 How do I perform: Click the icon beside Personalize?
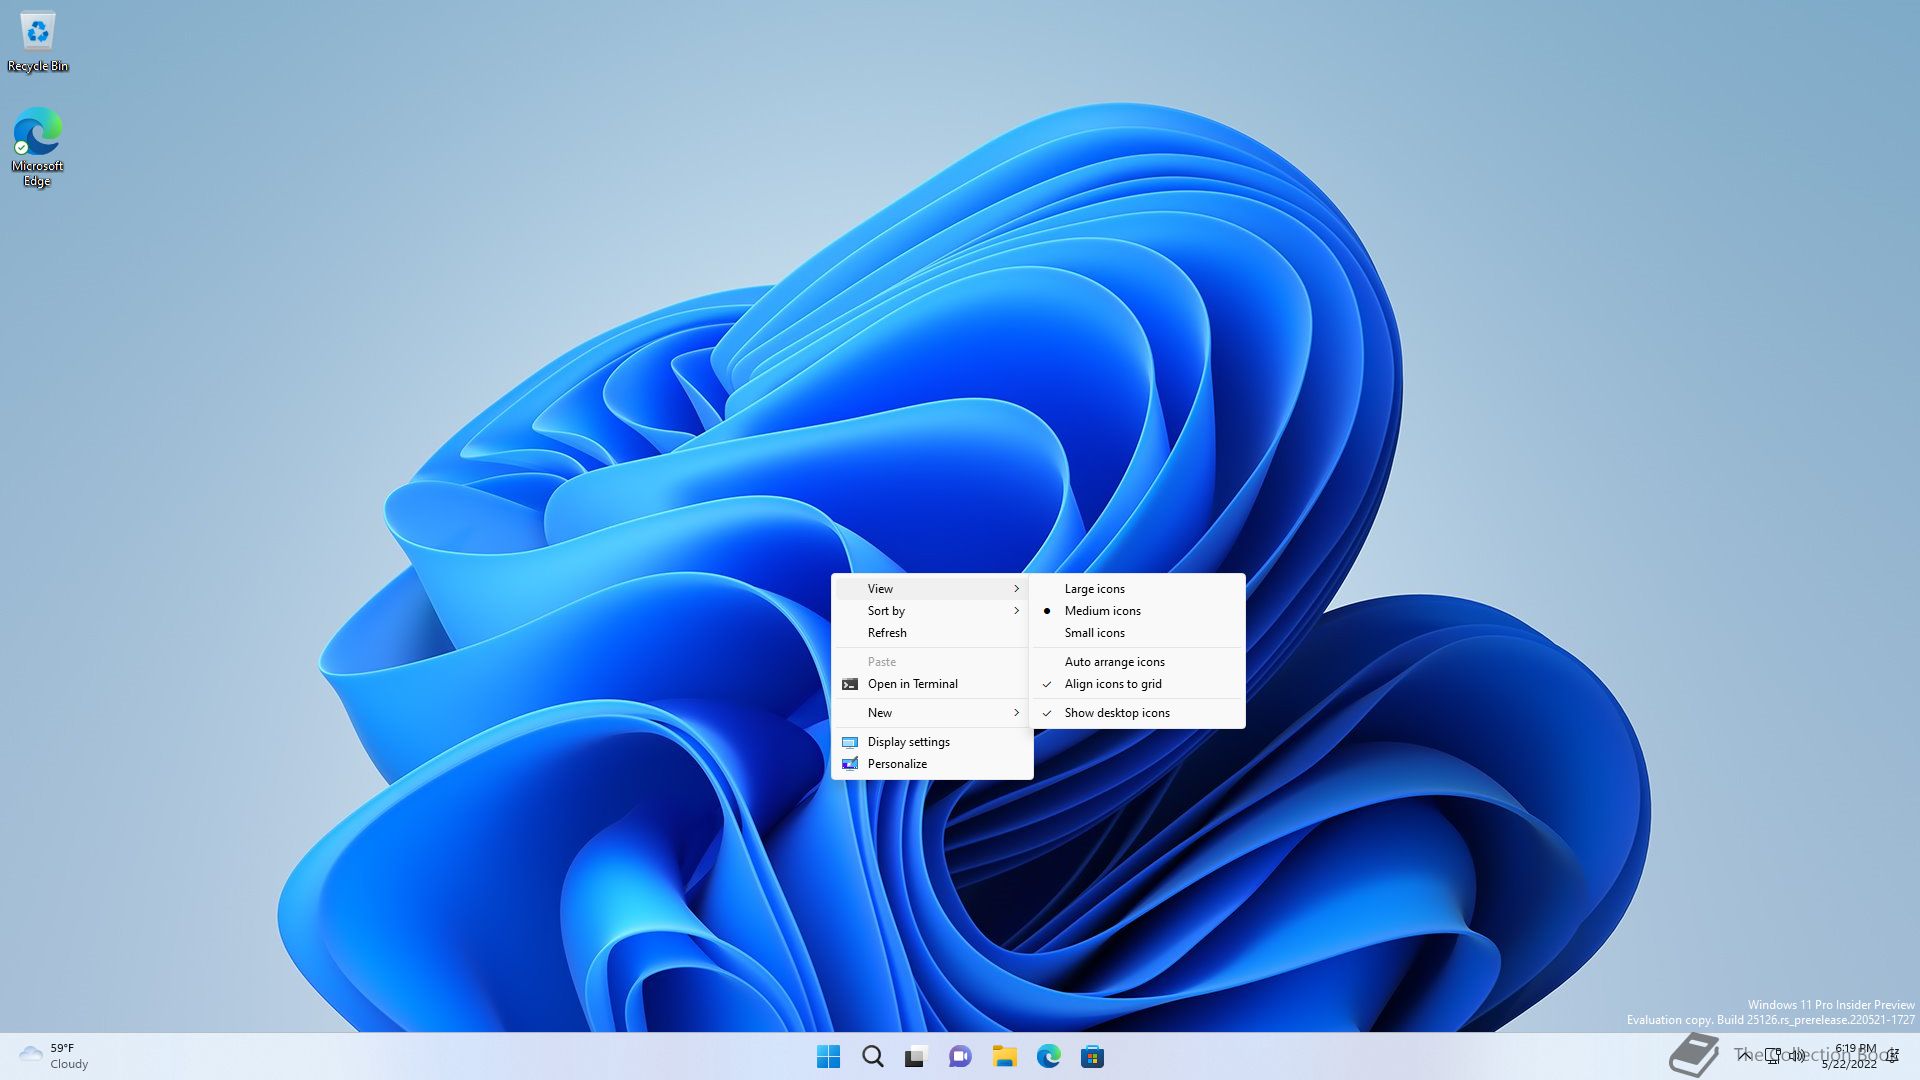coord(850,764)
